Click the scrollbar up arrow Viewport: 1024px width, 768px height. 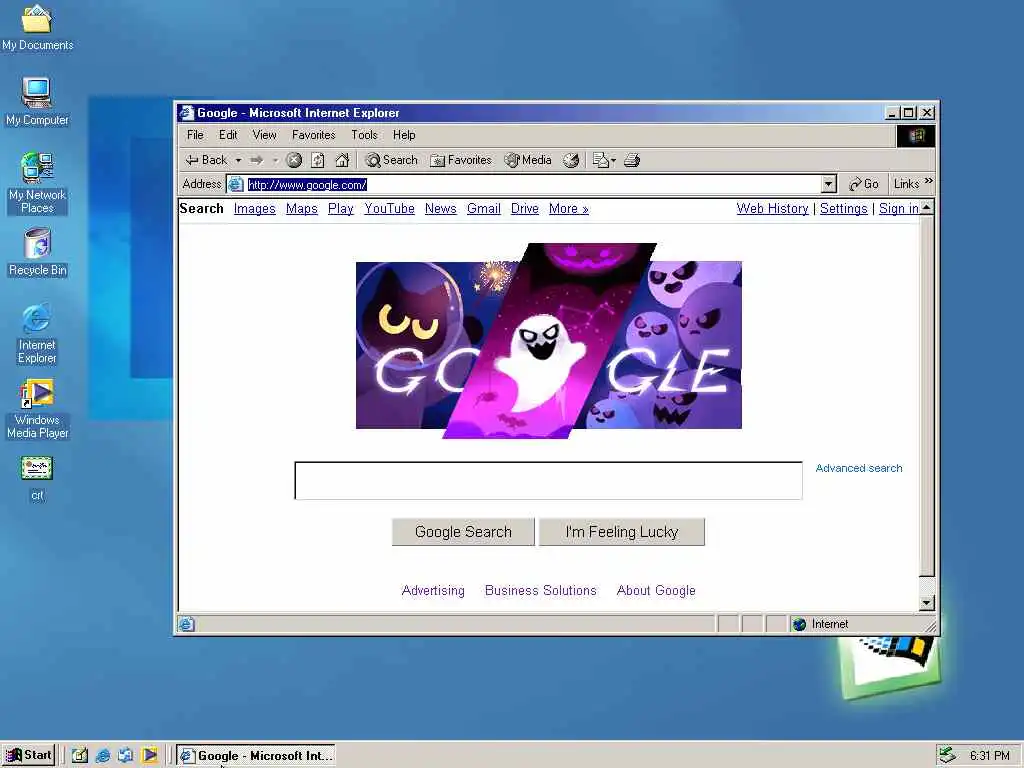pyautogui.click(x=927, y=207)
